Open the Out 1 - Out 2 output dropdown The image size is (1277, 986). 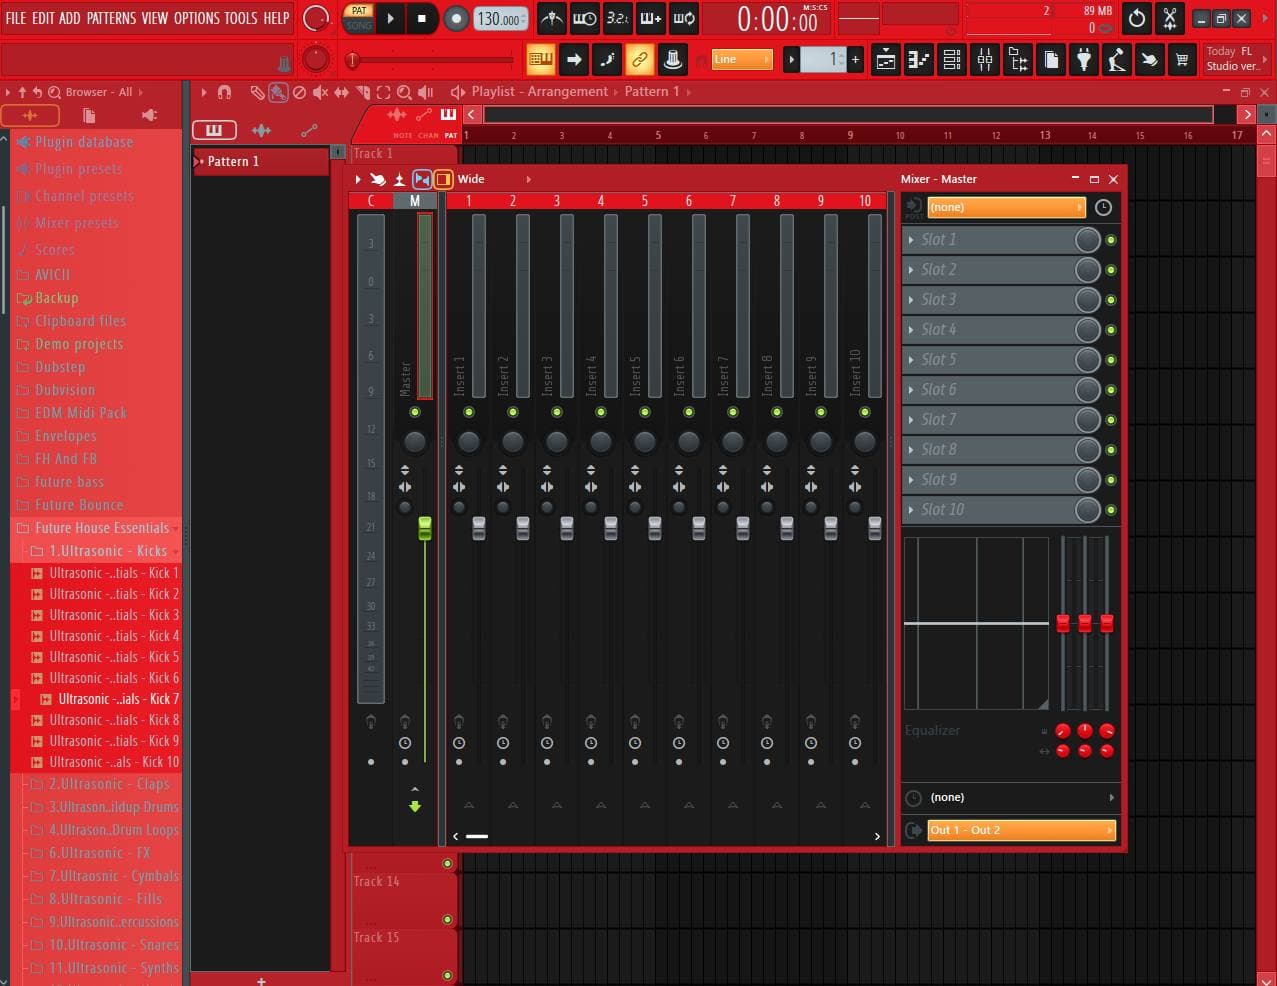coord(1021,830)
